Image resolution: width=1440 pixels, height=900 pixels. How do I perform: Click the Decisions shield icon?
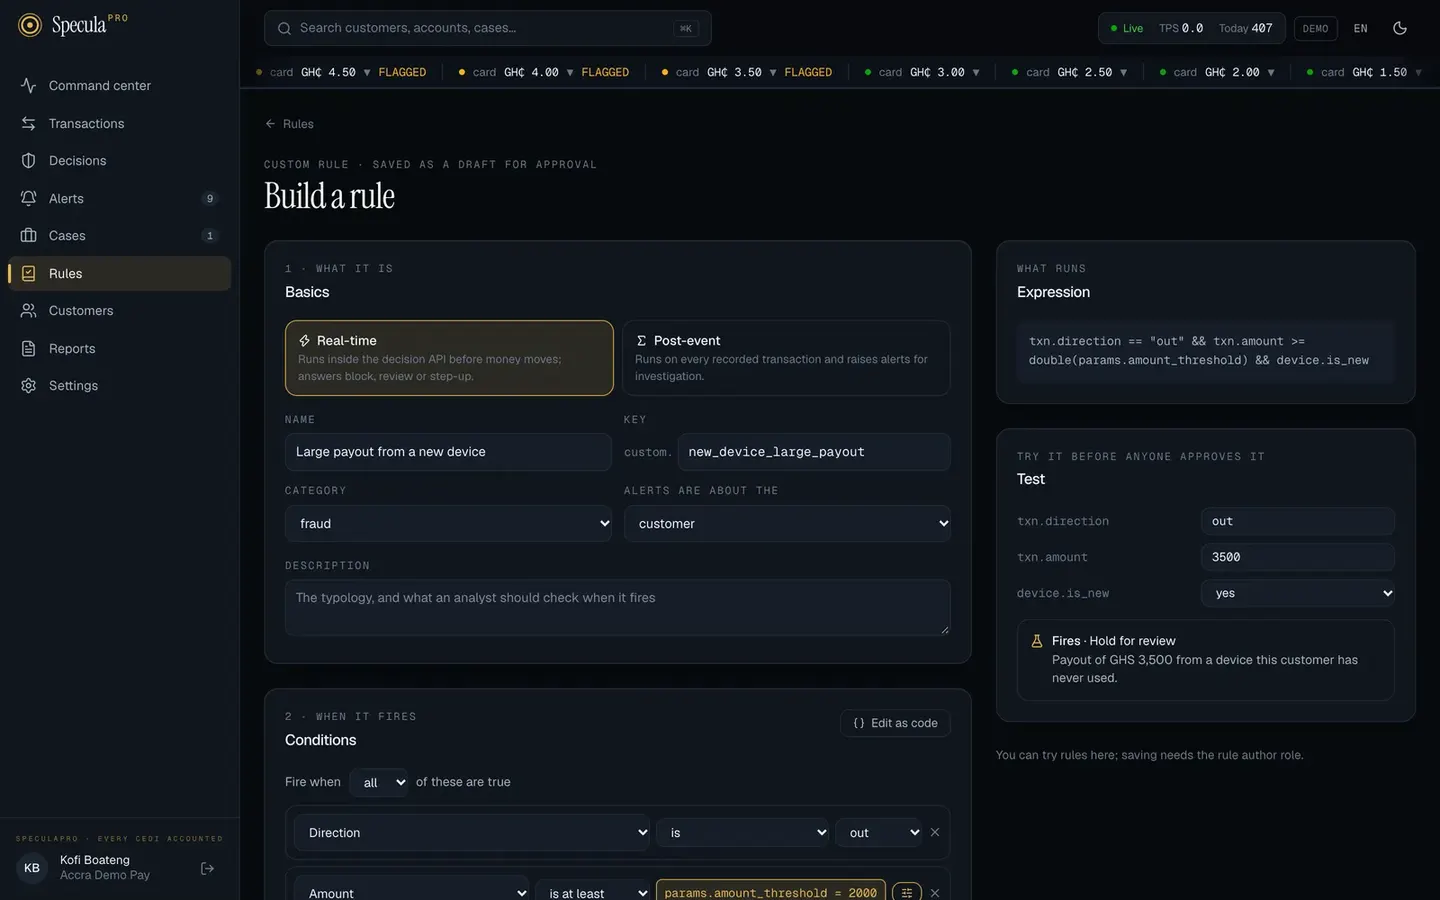pyautogui.click(x=28, y=161)
